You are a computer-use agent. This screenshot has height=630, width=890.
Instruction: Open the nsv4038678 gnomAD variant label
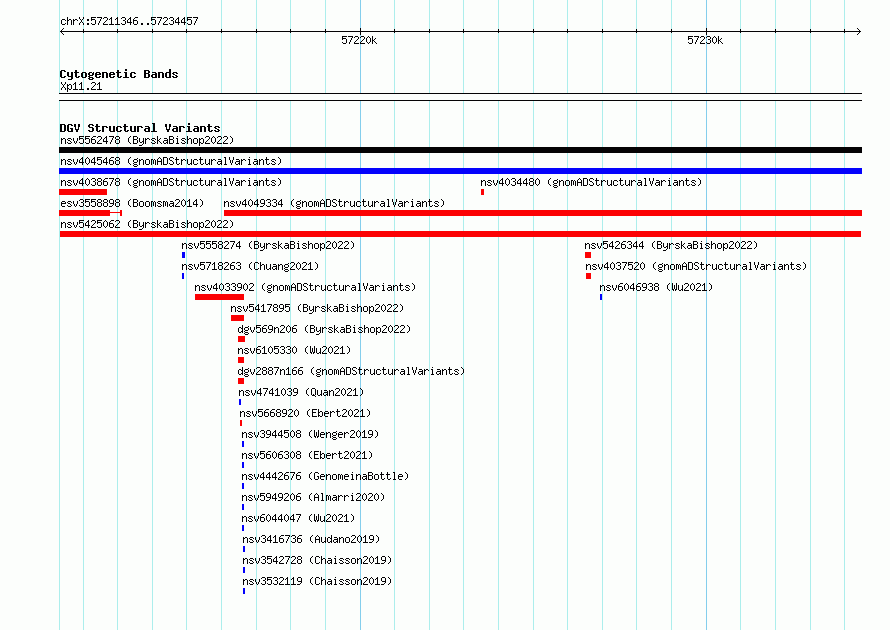(171, 182)
